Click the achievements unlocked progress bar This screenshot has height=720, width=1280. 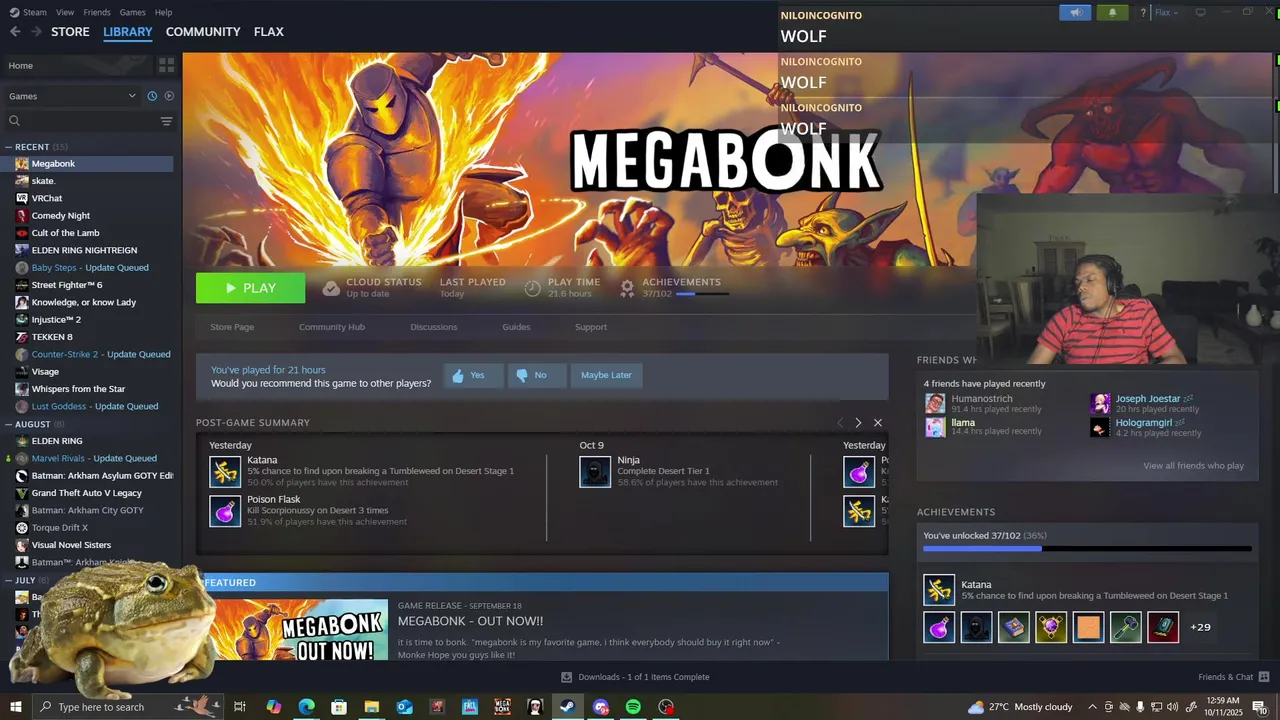1087,548
